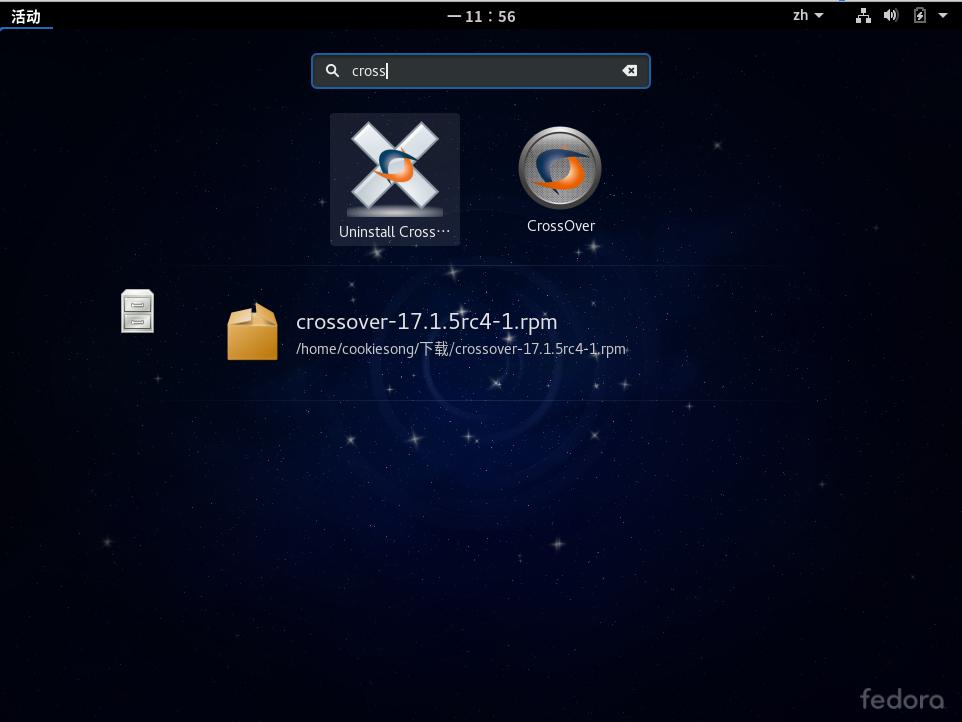Click the fedora logo watermark
Viewport: 962px width, 722px height.
pos(901,698)
